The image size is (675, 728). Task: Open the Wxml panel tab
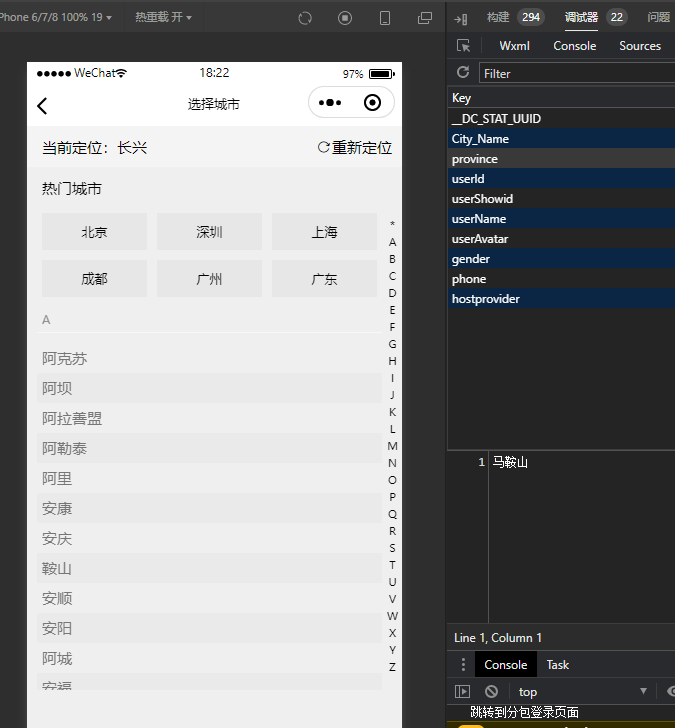514,46
